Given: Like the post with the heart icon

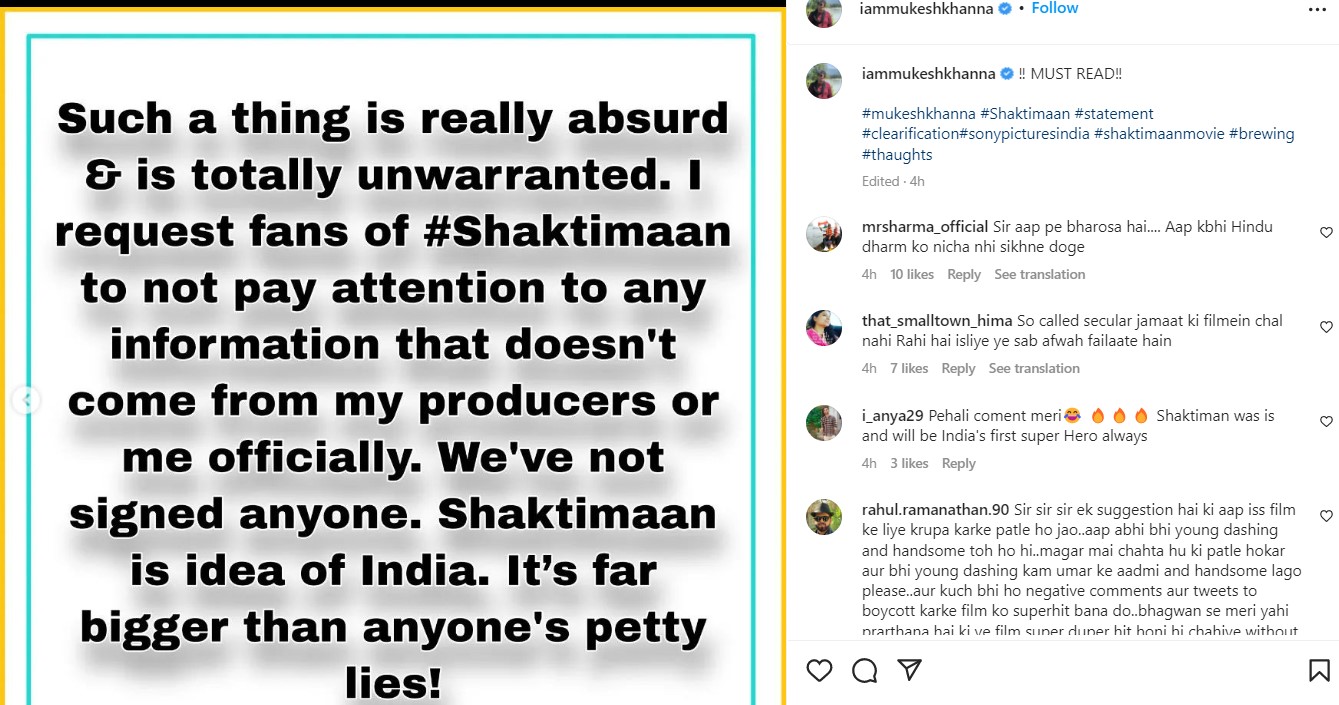Looking at the screenshot, I should tap(819, 670).
